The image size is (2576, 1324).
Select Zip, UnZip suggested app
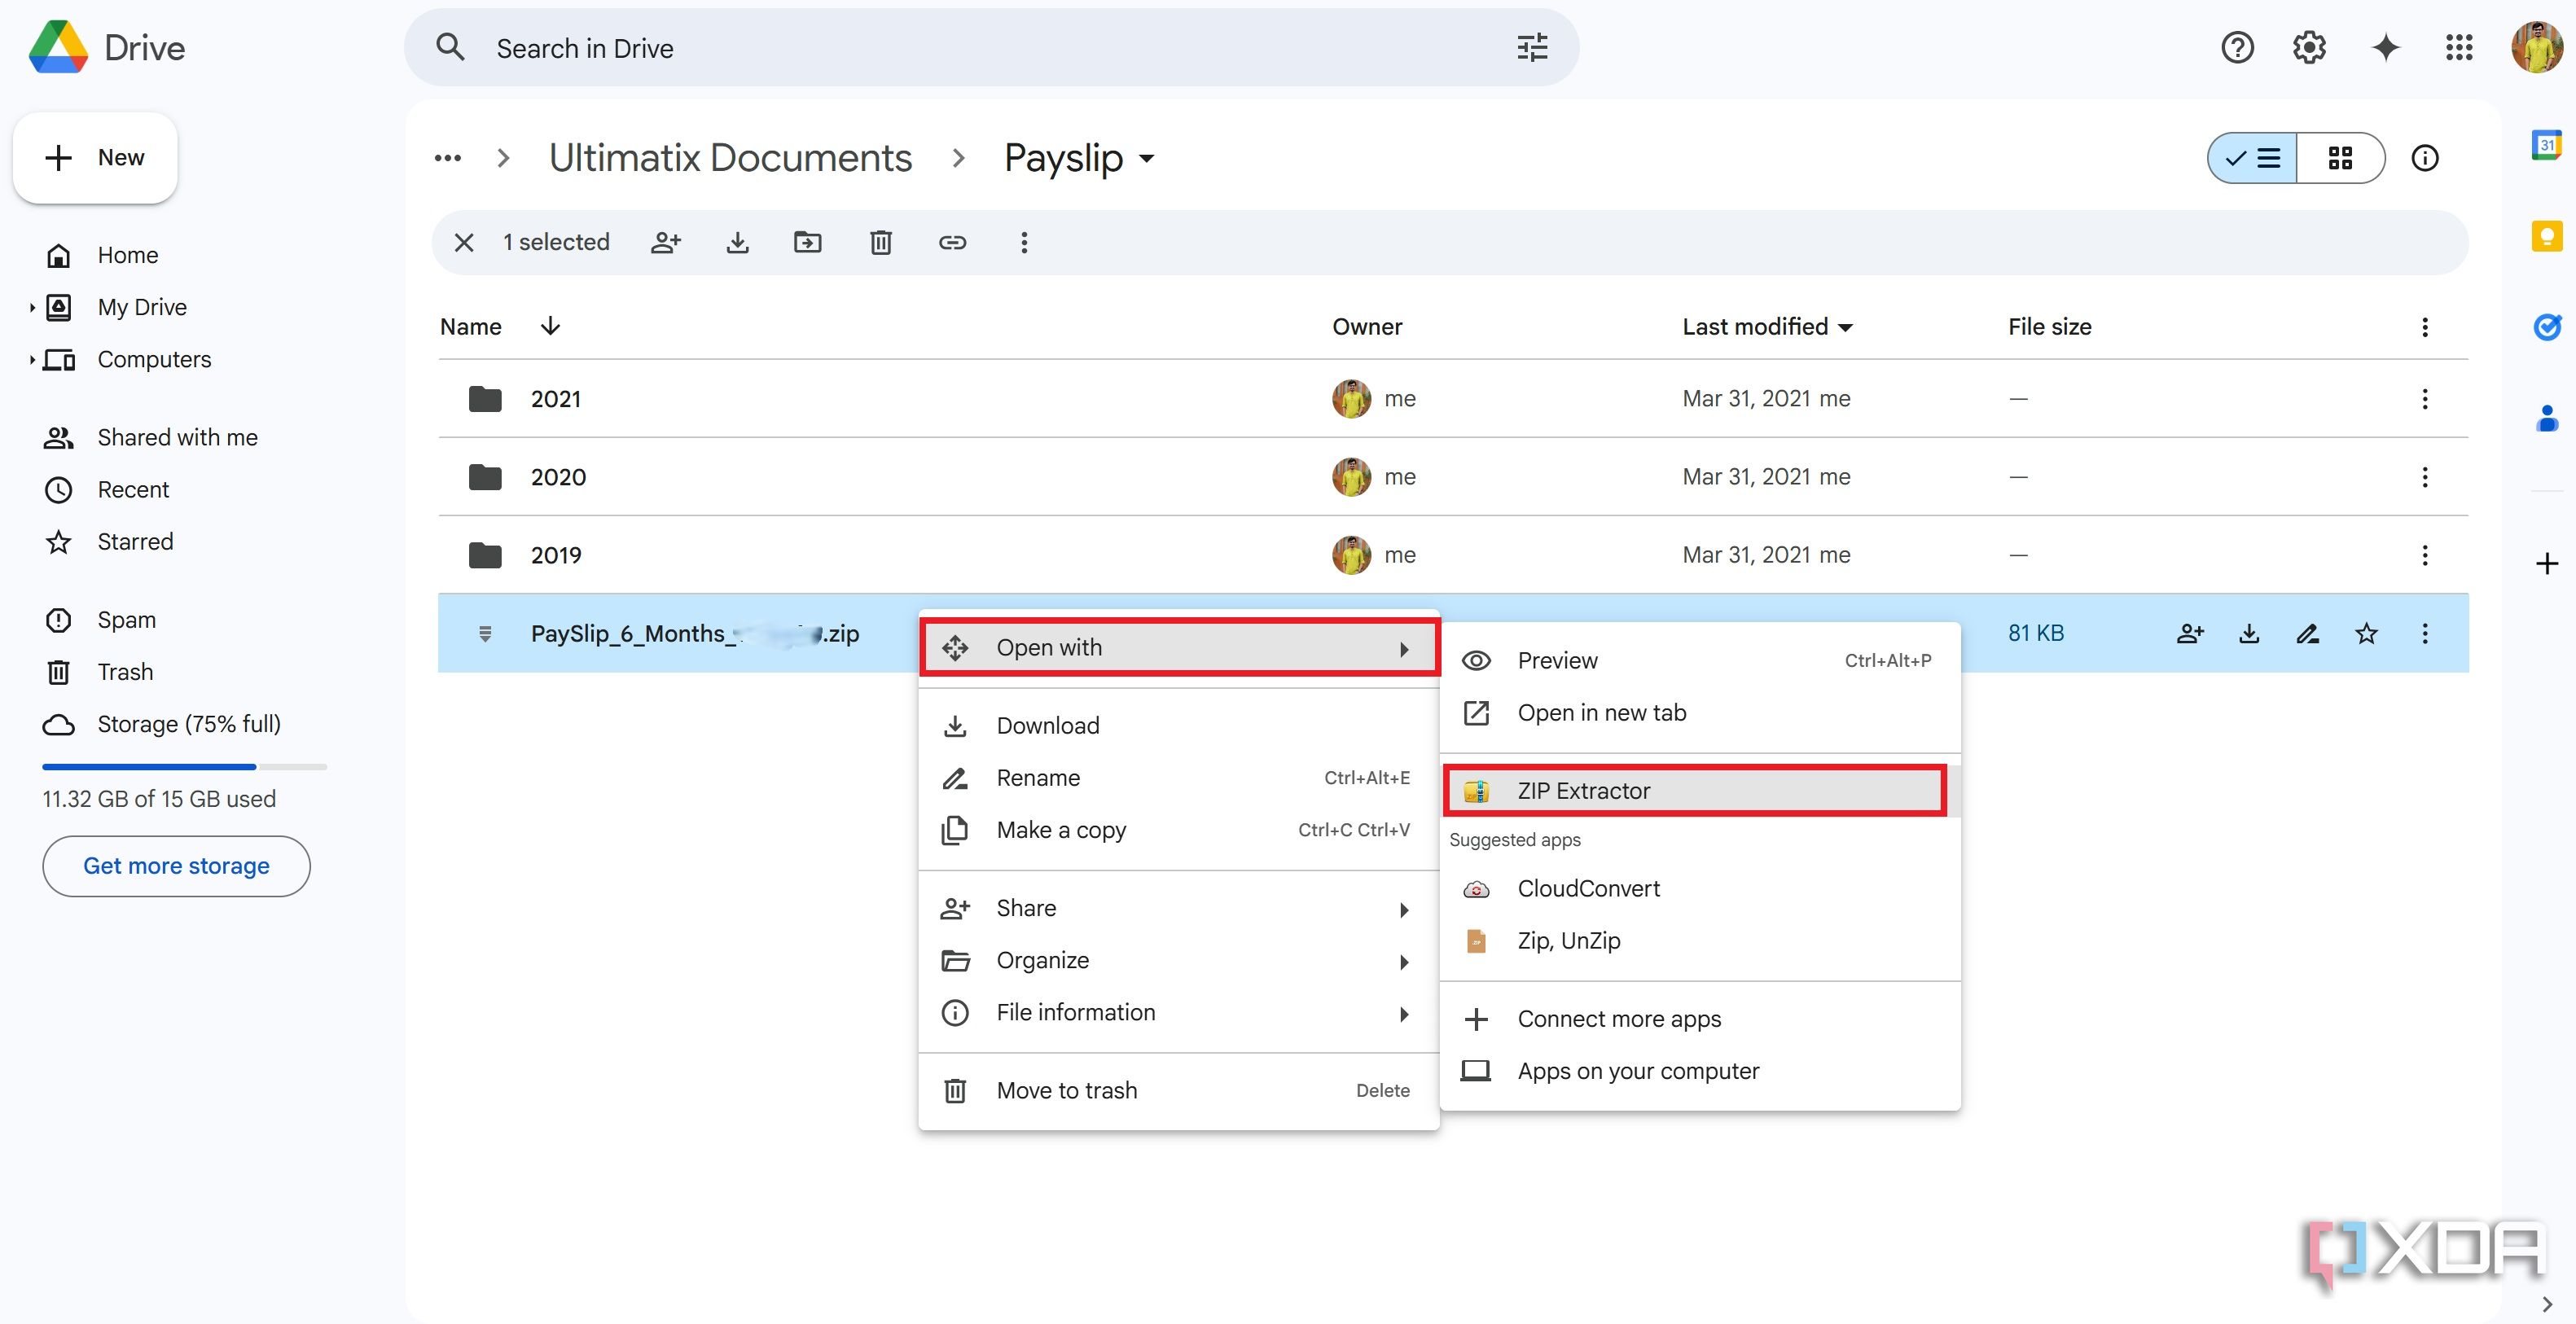(x=1699, y=940)
